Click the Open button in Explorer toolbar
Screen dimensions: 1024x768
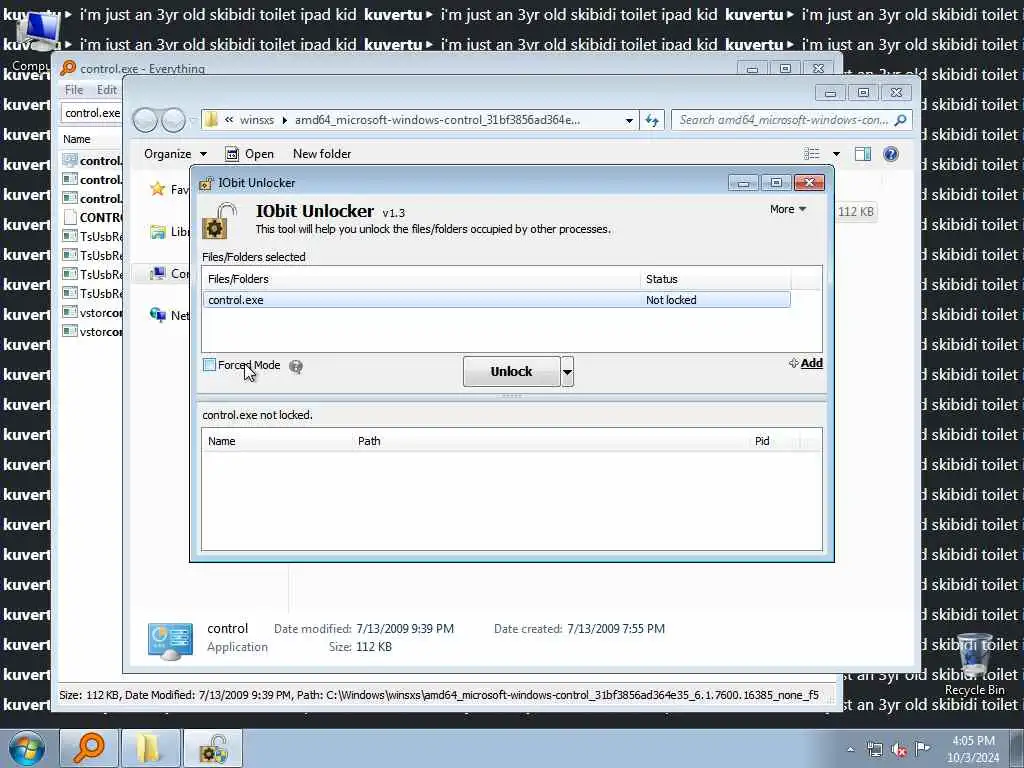249,153
